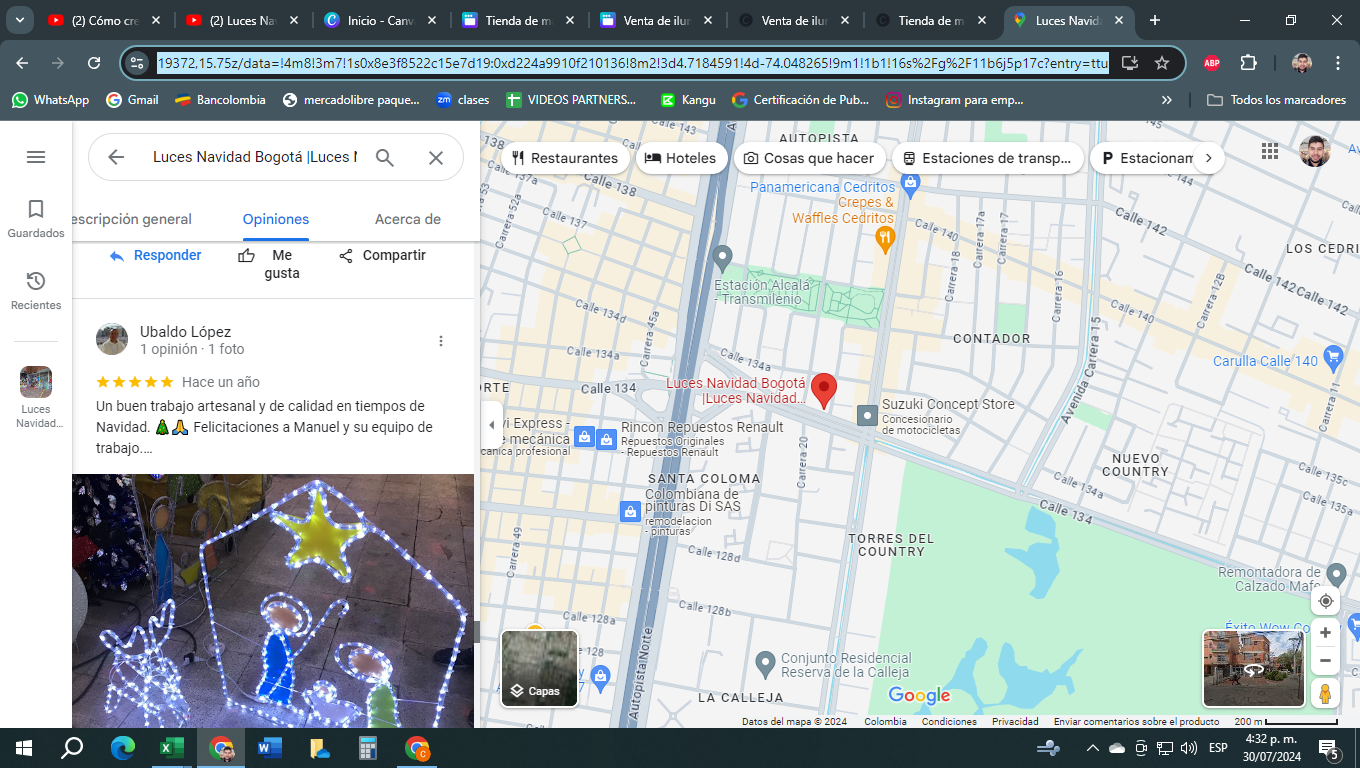Image resolution: width=1360 pixels, height=768 pixels.
Task: Show more category chips with right chevron
Action: [x=1209, y=158]
